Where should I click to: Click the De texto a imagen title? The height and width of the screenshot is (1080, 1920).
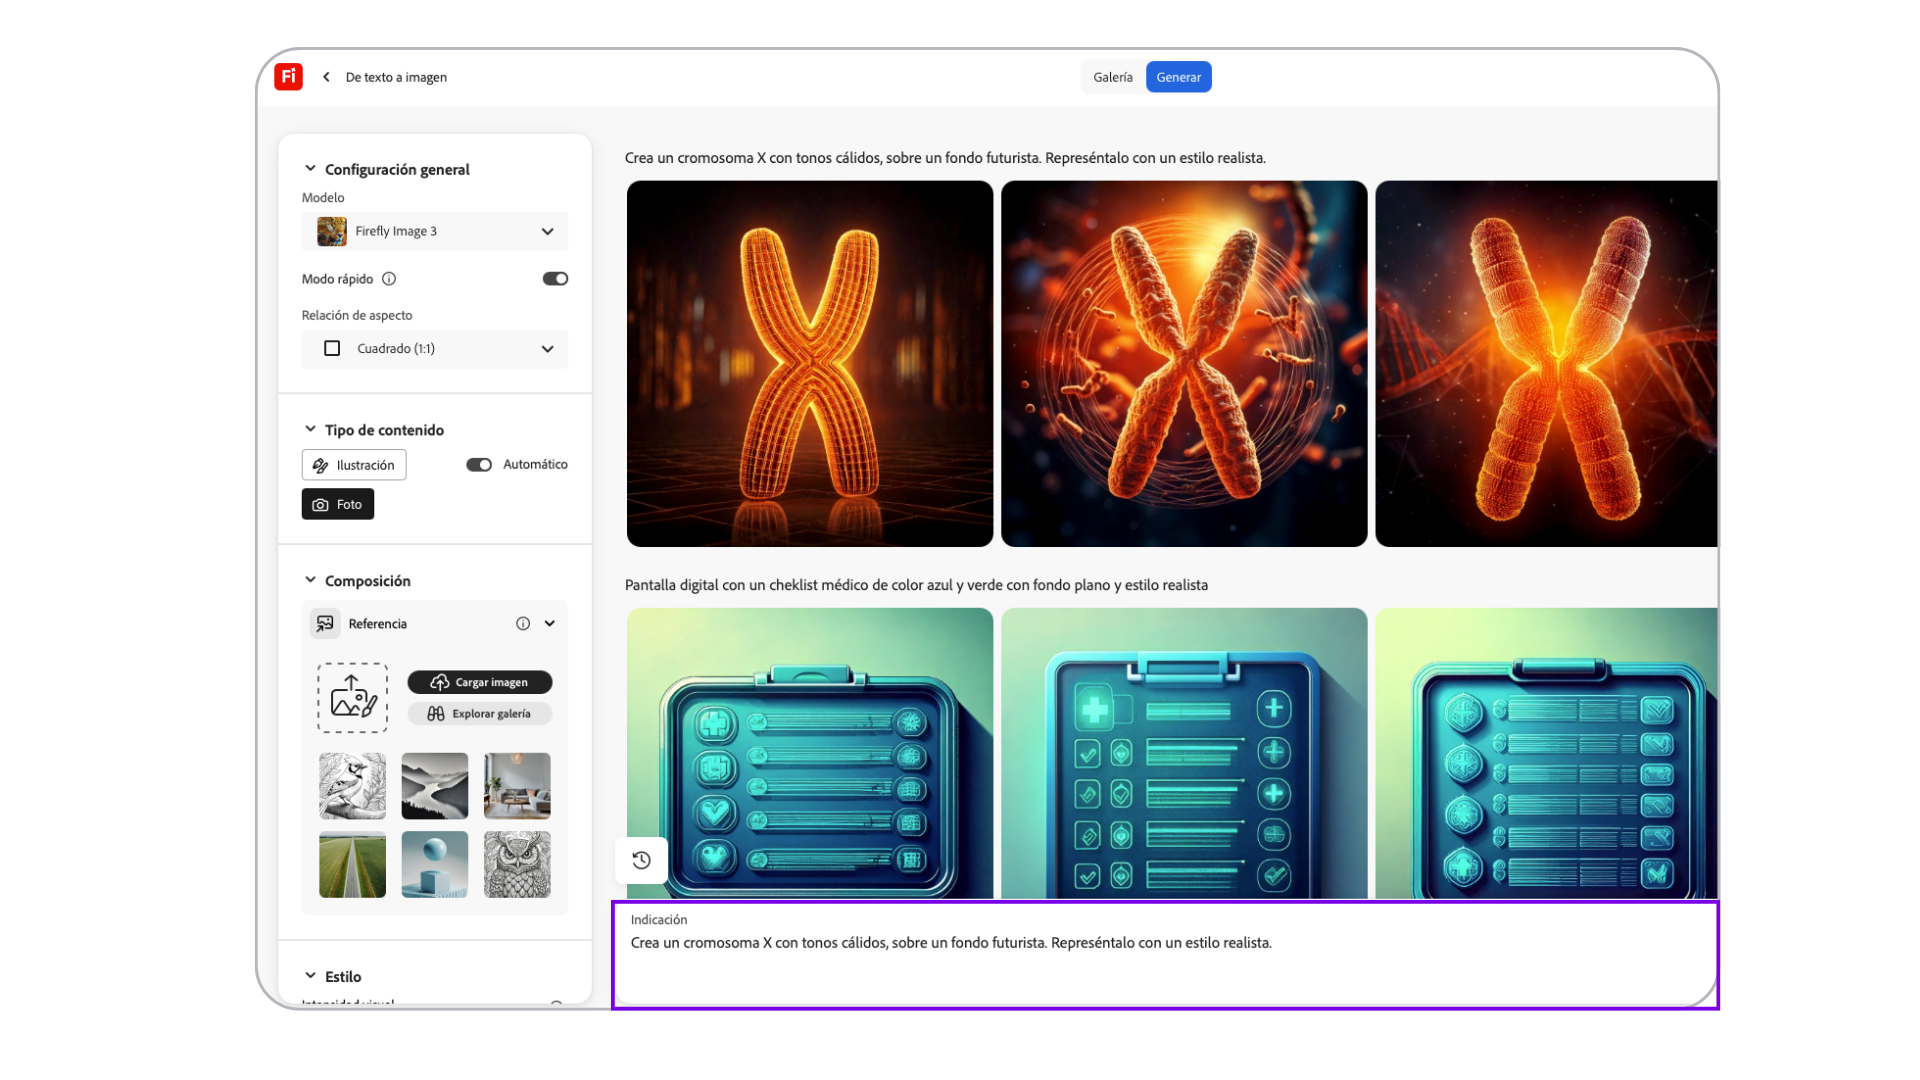click(396, 77)
